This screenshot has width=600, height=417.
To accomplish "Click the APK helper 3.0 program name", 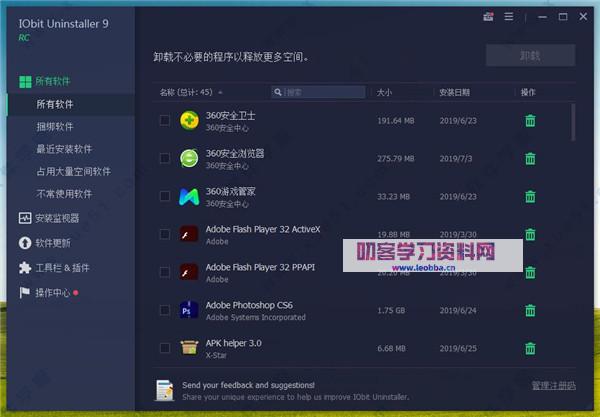I will coord(234,343).
